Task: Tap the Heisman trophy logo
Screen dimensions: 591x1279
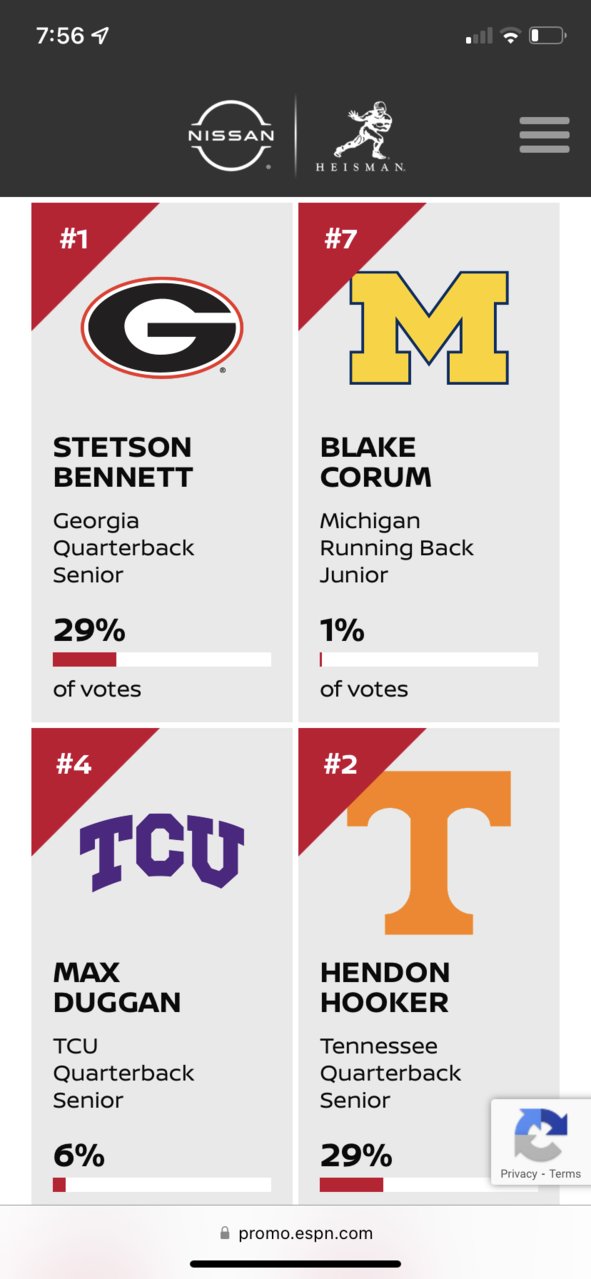Action: click(x=360, y=136)
